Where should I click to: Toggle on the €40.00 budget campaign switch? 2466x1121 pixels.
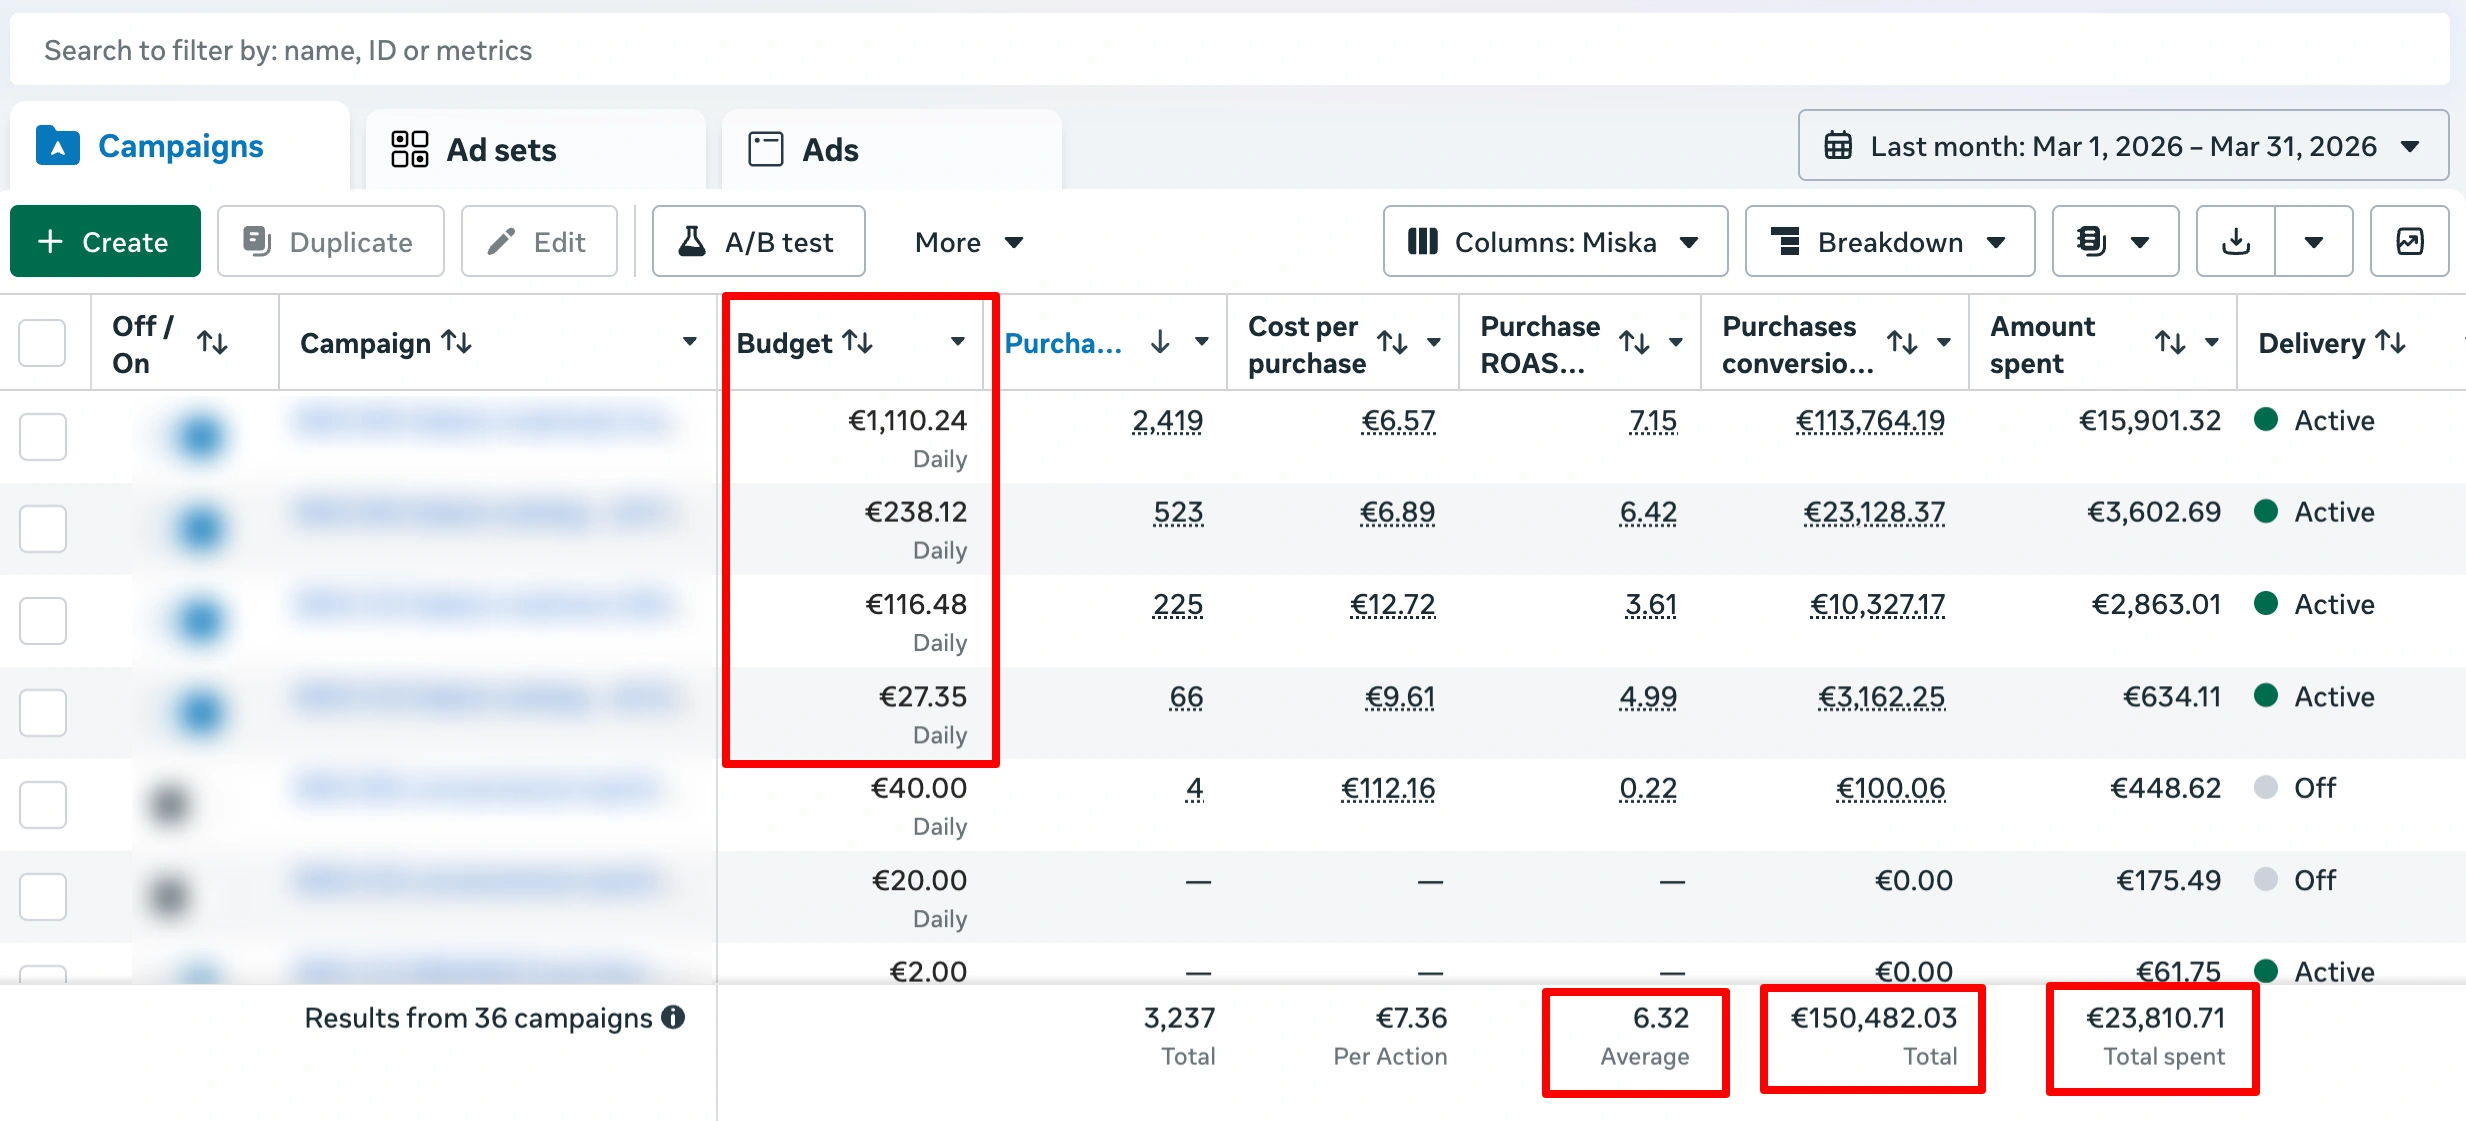coord(170,803)
